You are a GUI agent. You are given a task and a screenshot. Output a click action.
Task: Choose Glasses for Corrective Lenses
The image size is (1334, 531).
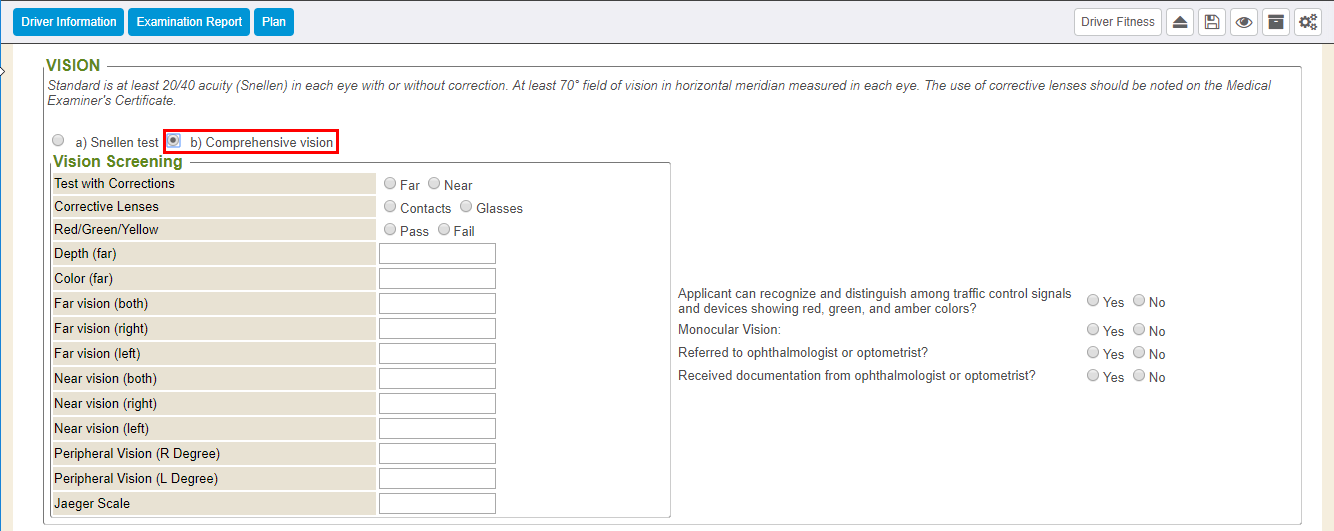click(x=466, y=207)
